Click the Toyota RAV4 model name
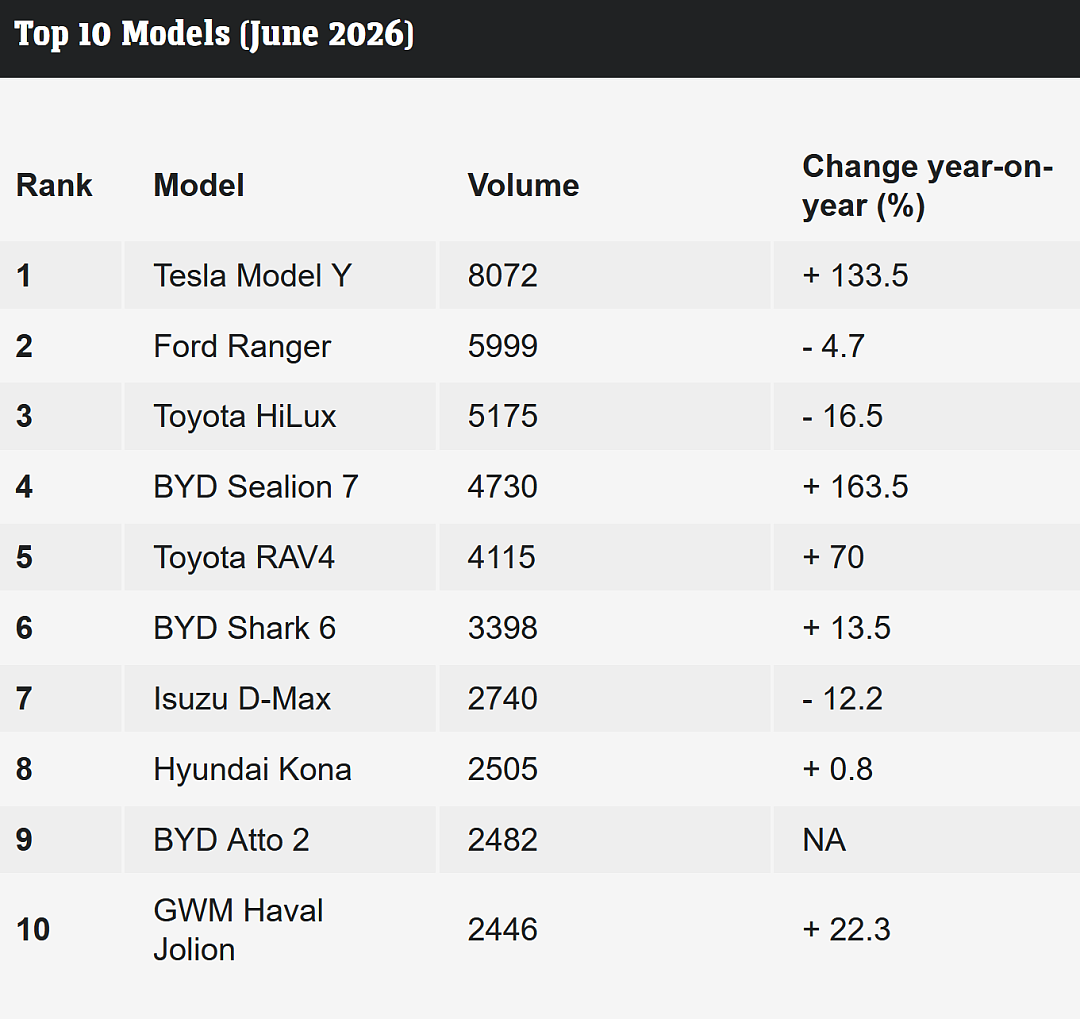This screenshot has height=1019, width=1080. coord(244,557)
